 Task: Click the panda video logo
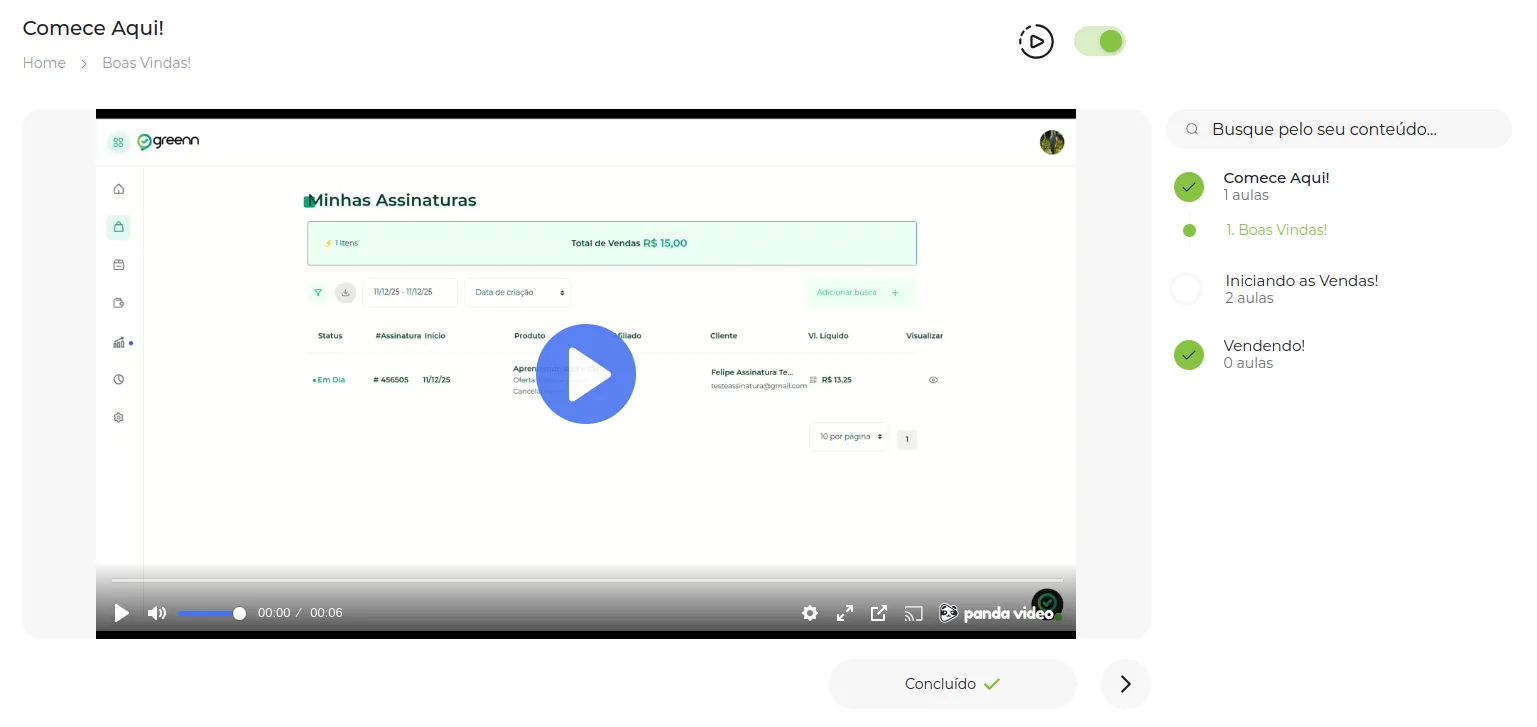pyautogui.click(x=996, y=613)
